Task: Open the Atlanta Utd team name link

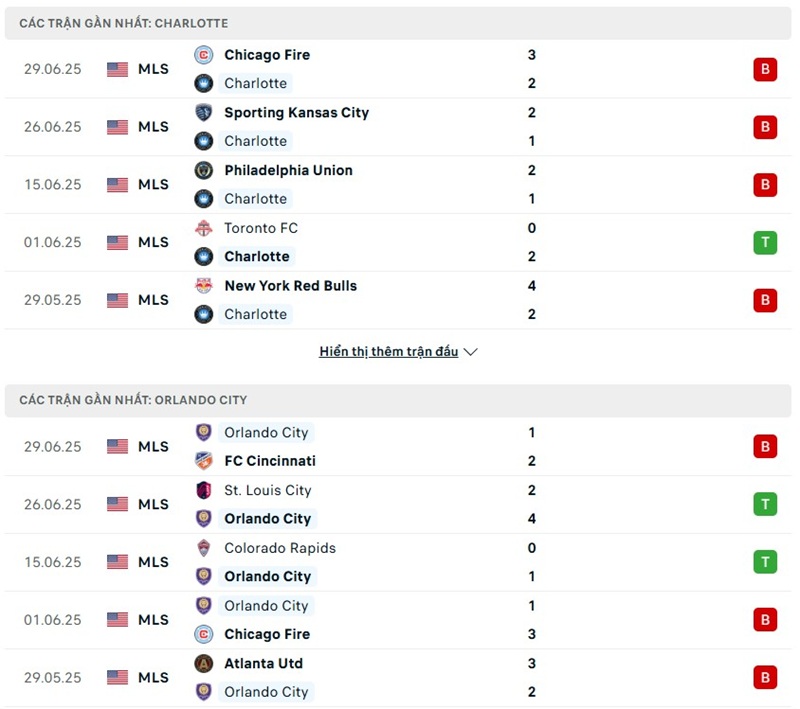Action: tap(263, 663)
